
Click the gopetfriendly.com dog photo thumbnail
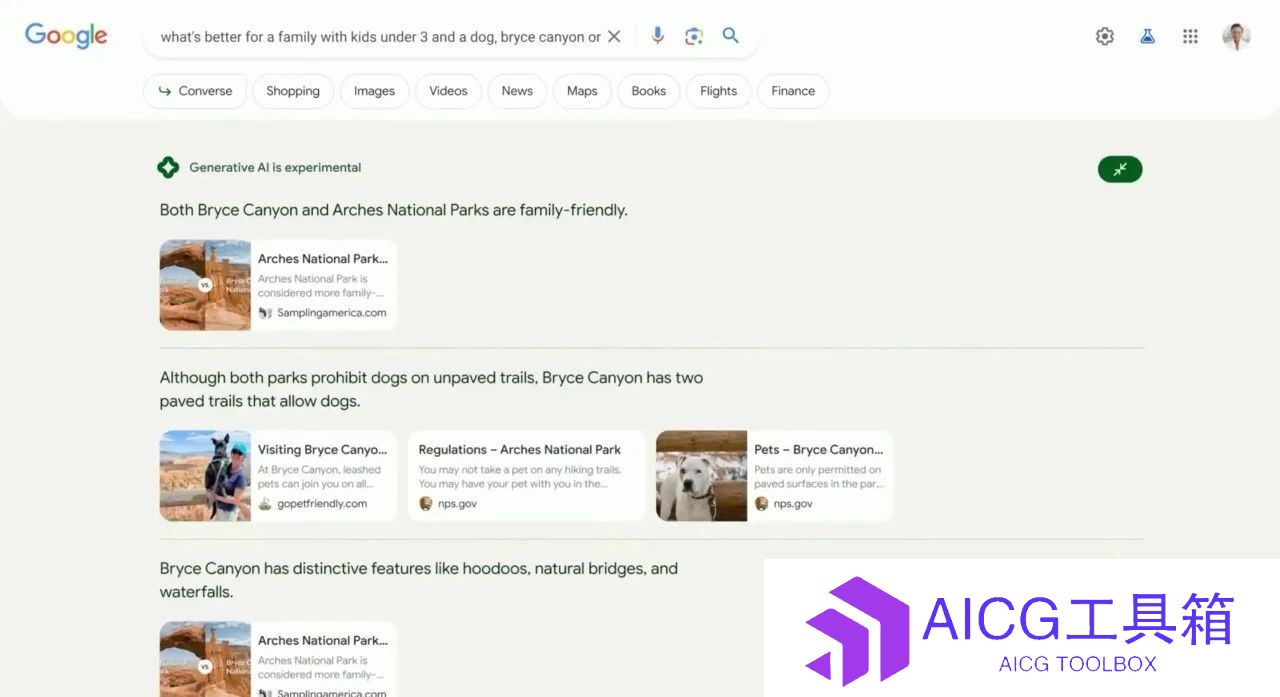tap(205, 476)
